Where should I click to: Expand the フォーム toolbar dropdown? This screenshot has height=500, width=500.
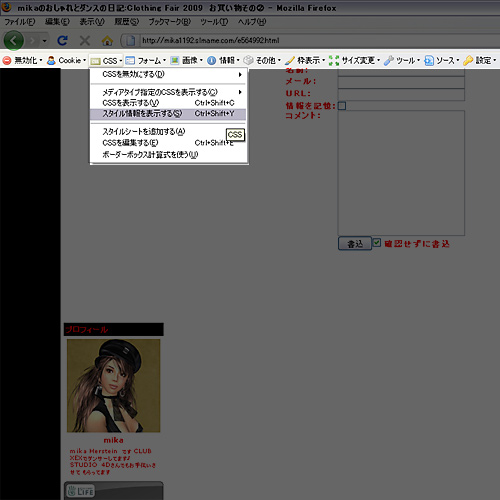point(164,60)
